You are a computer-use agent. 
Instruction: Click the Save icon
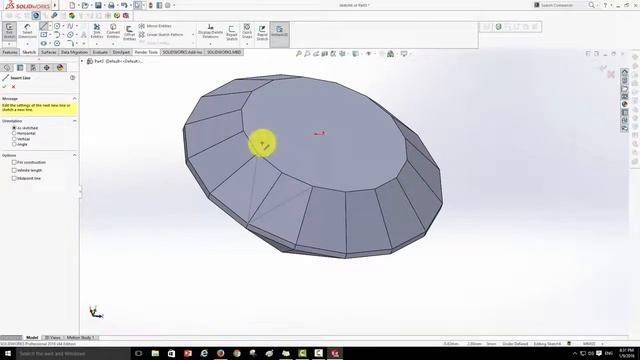pos(98,5)
